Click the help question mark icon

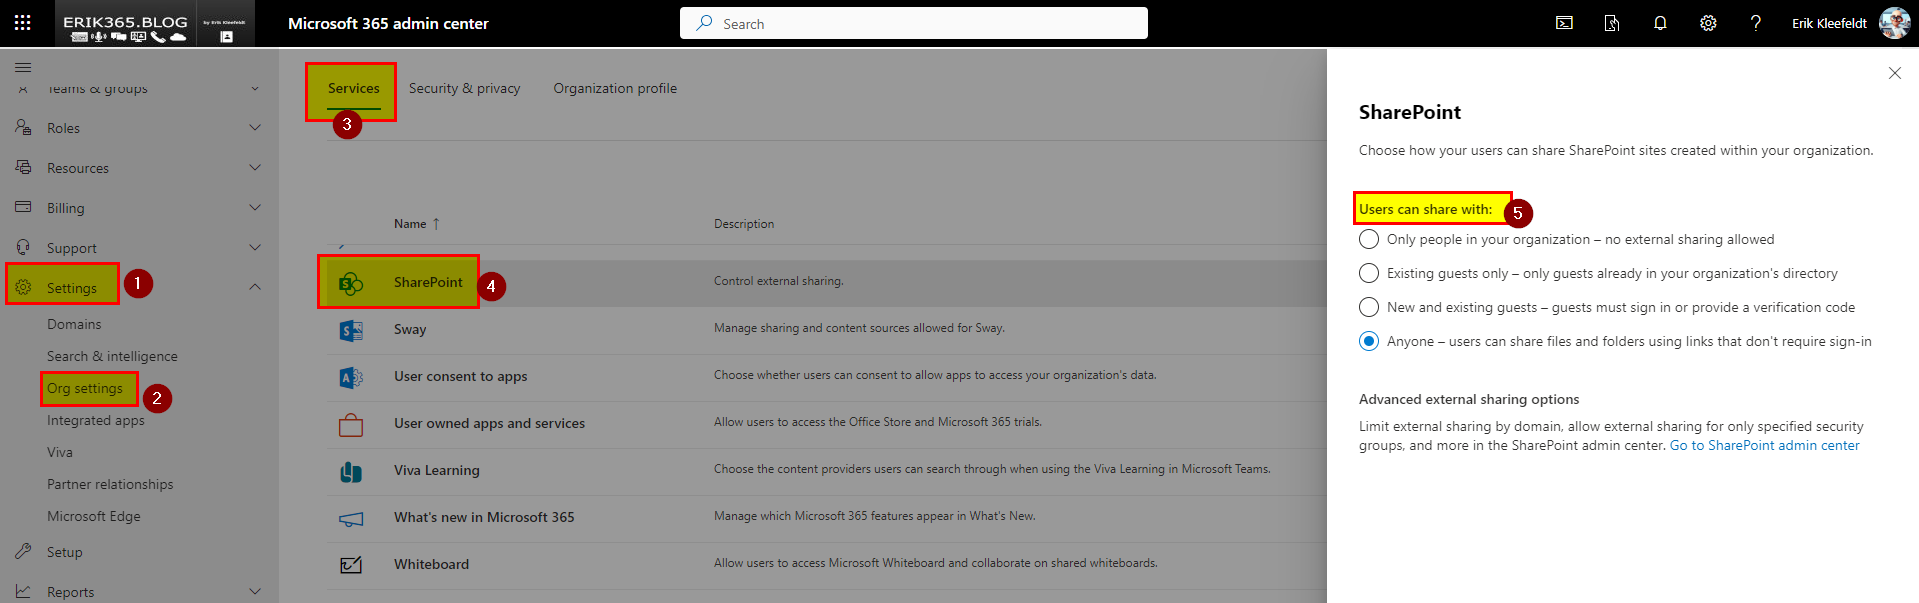pyautogui.click(x=1756, y=23)
